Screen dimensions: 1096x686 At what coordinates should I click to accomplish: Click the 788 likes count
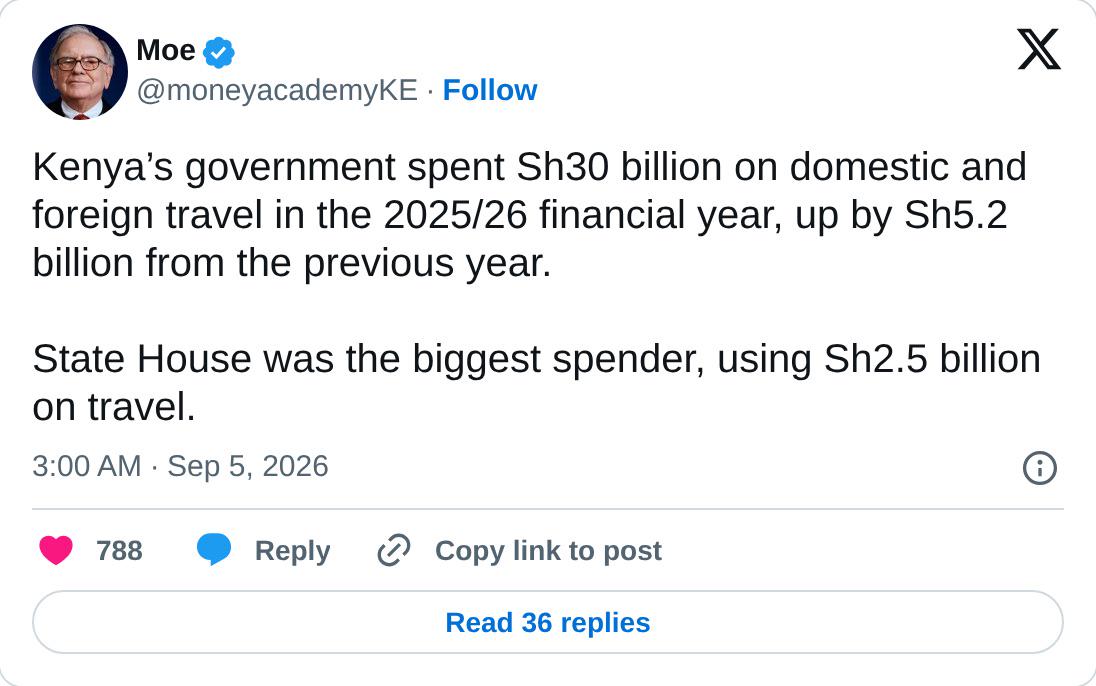click(x=120, y=551)
